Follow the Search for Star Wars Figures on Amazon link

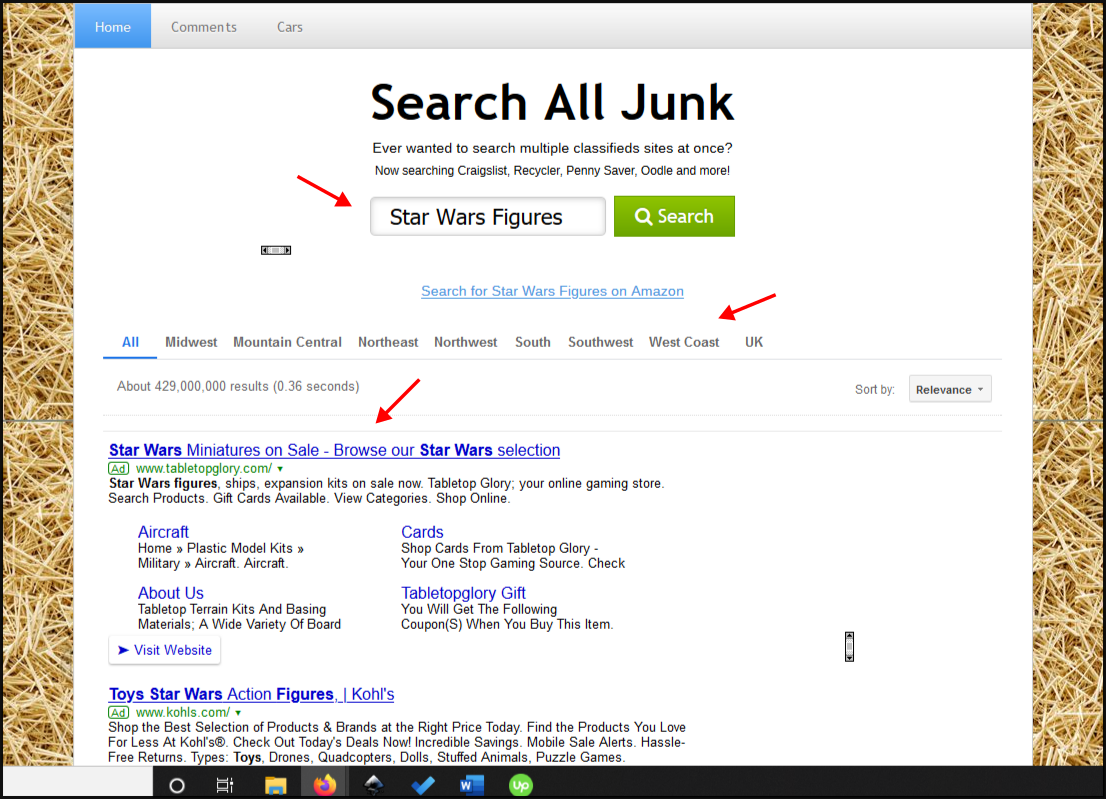point(552,291)
